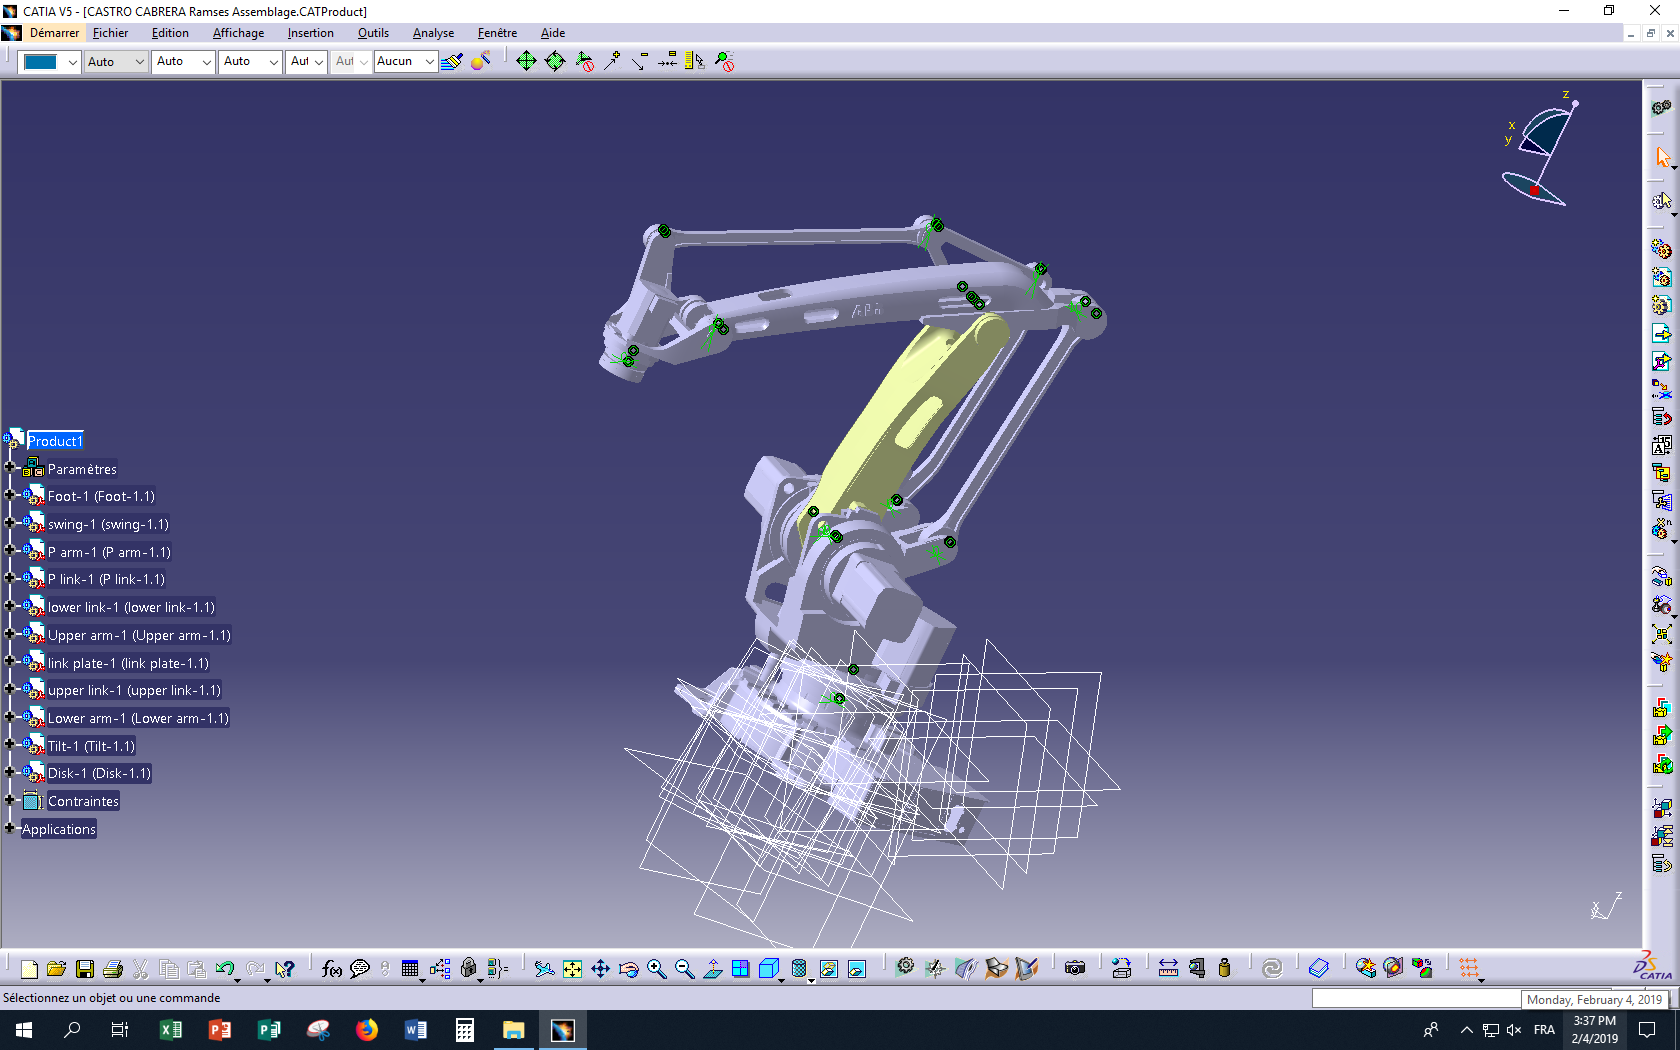
Task: Click the Multi-View quad window icon
Action: 740,968
